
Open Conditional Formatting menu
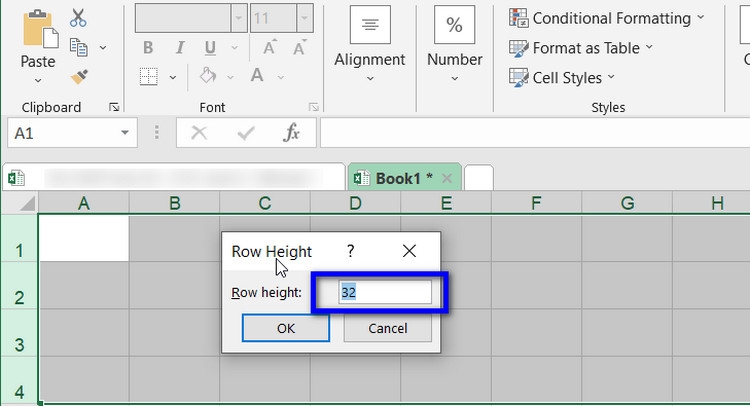pos(607,18)
